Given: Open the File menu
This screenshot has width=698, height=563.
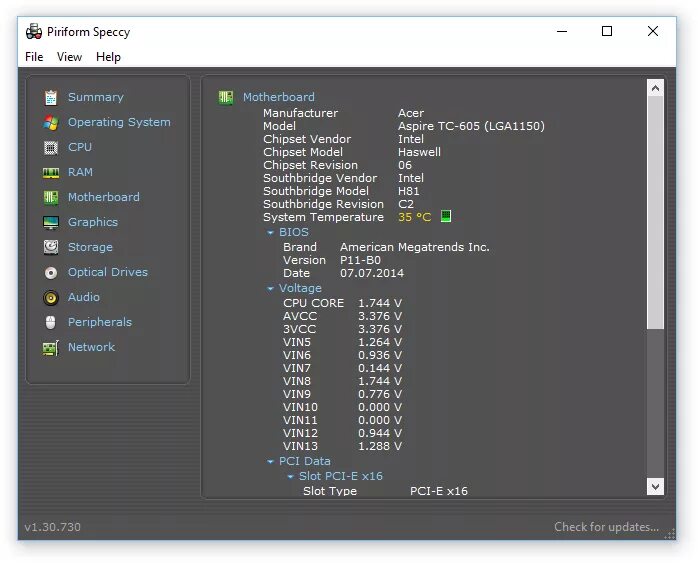Looking at the screenshot, I should coord(34,57).
